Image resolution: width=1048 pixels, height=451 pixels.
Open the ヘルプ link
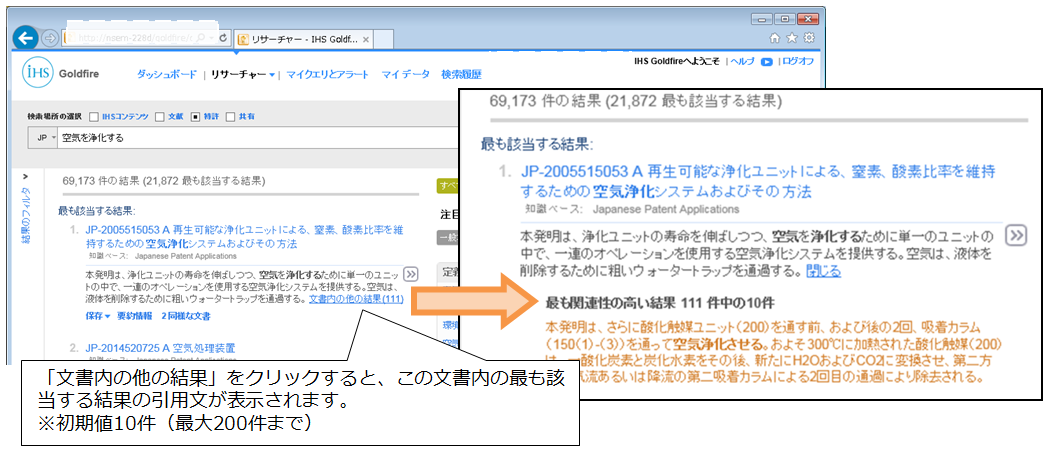(742, 61)
